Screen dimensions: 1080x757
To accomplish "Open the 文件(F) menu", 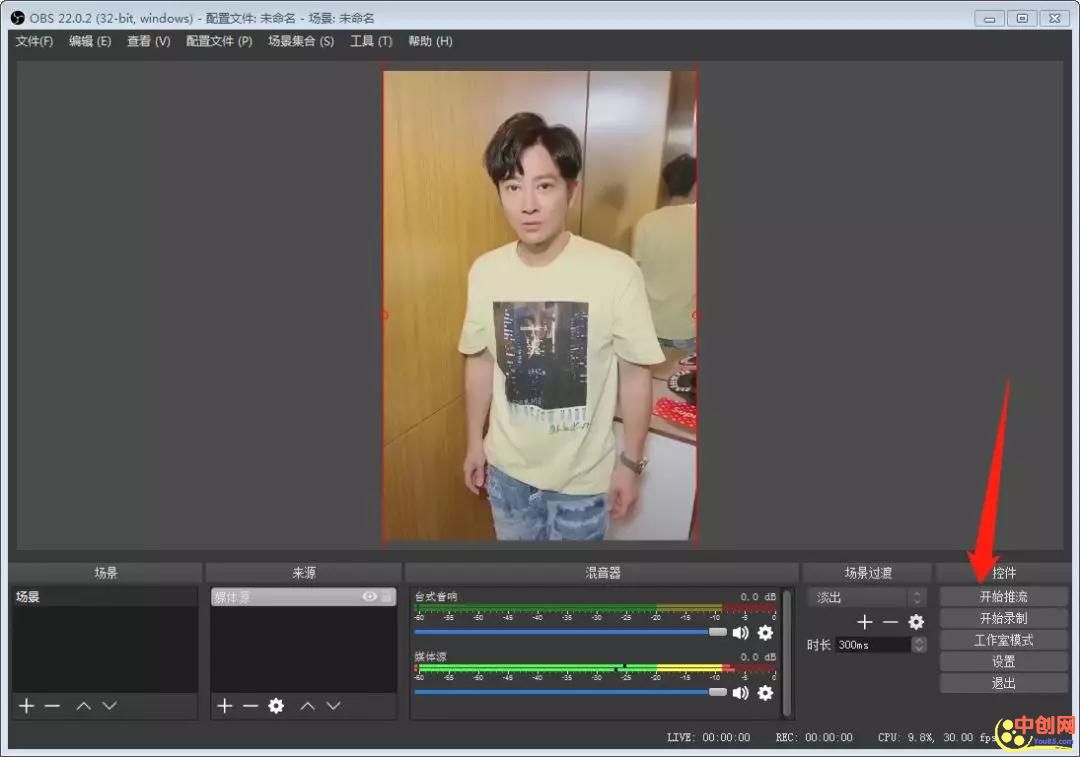I will (34, 41).
